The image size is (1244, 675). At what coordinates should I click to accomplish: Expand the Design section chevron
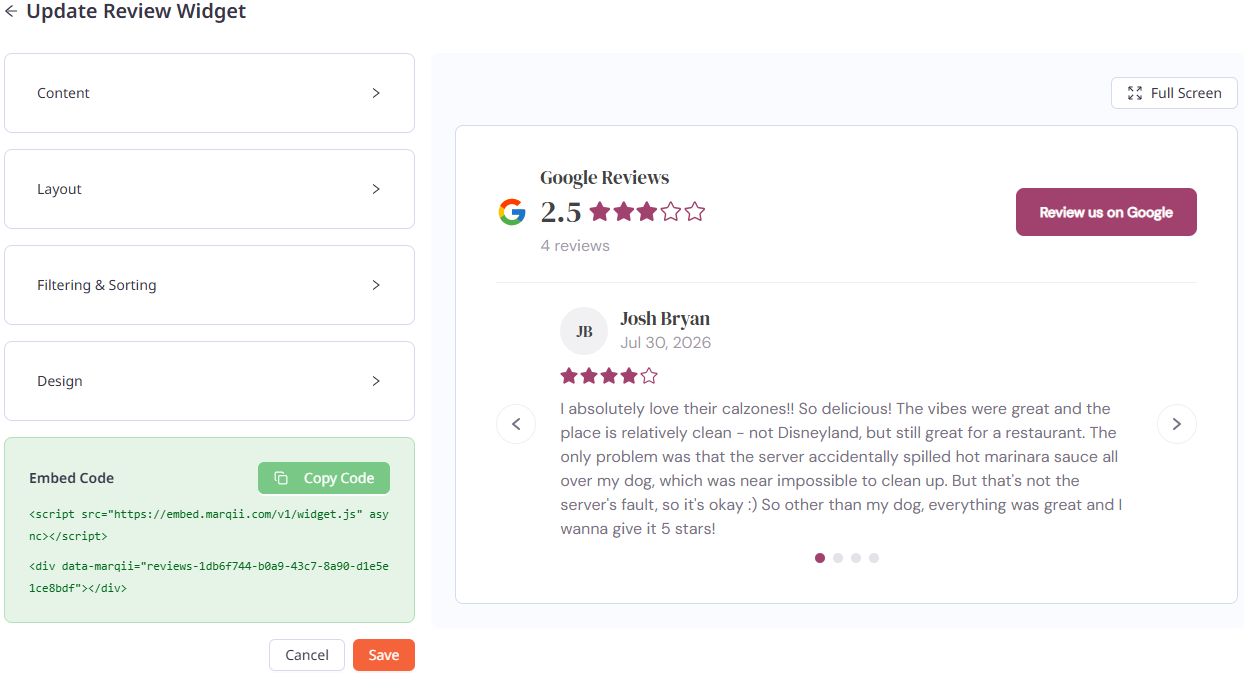pyautogui.click(x=376, y=381)
